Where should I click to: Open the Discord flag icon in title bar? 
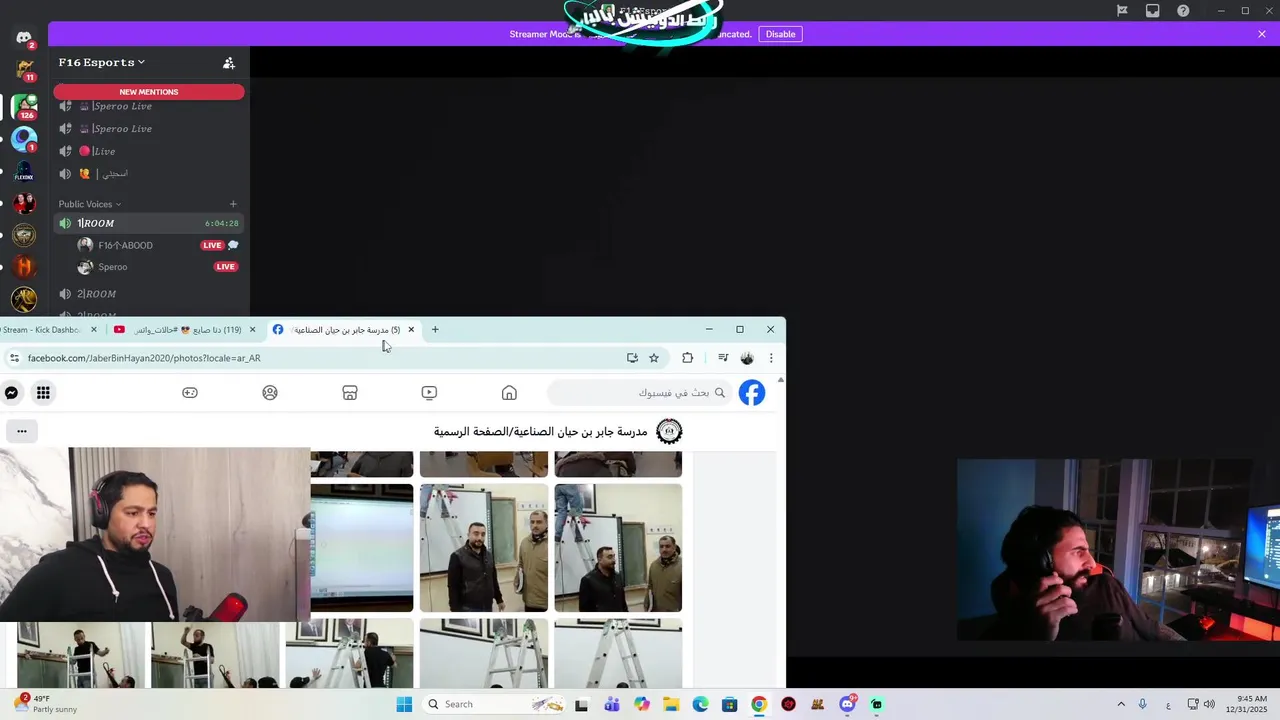pyautogui.click(x=1122, y=11)
